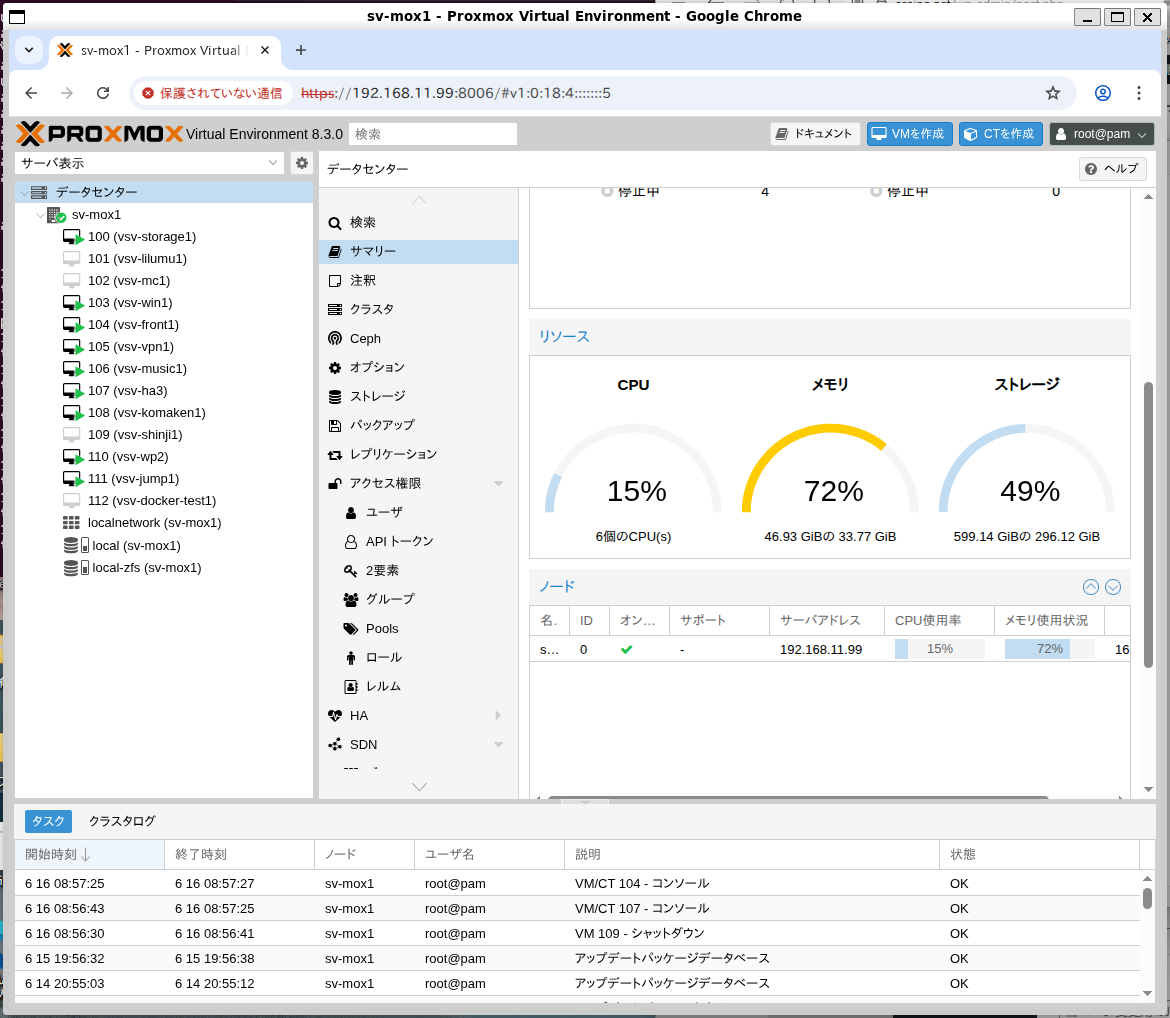Click the summary panel vertical scrollbar
Screen dimensions: 1170x1018
pyautogui.click(x=1148, y=525)
